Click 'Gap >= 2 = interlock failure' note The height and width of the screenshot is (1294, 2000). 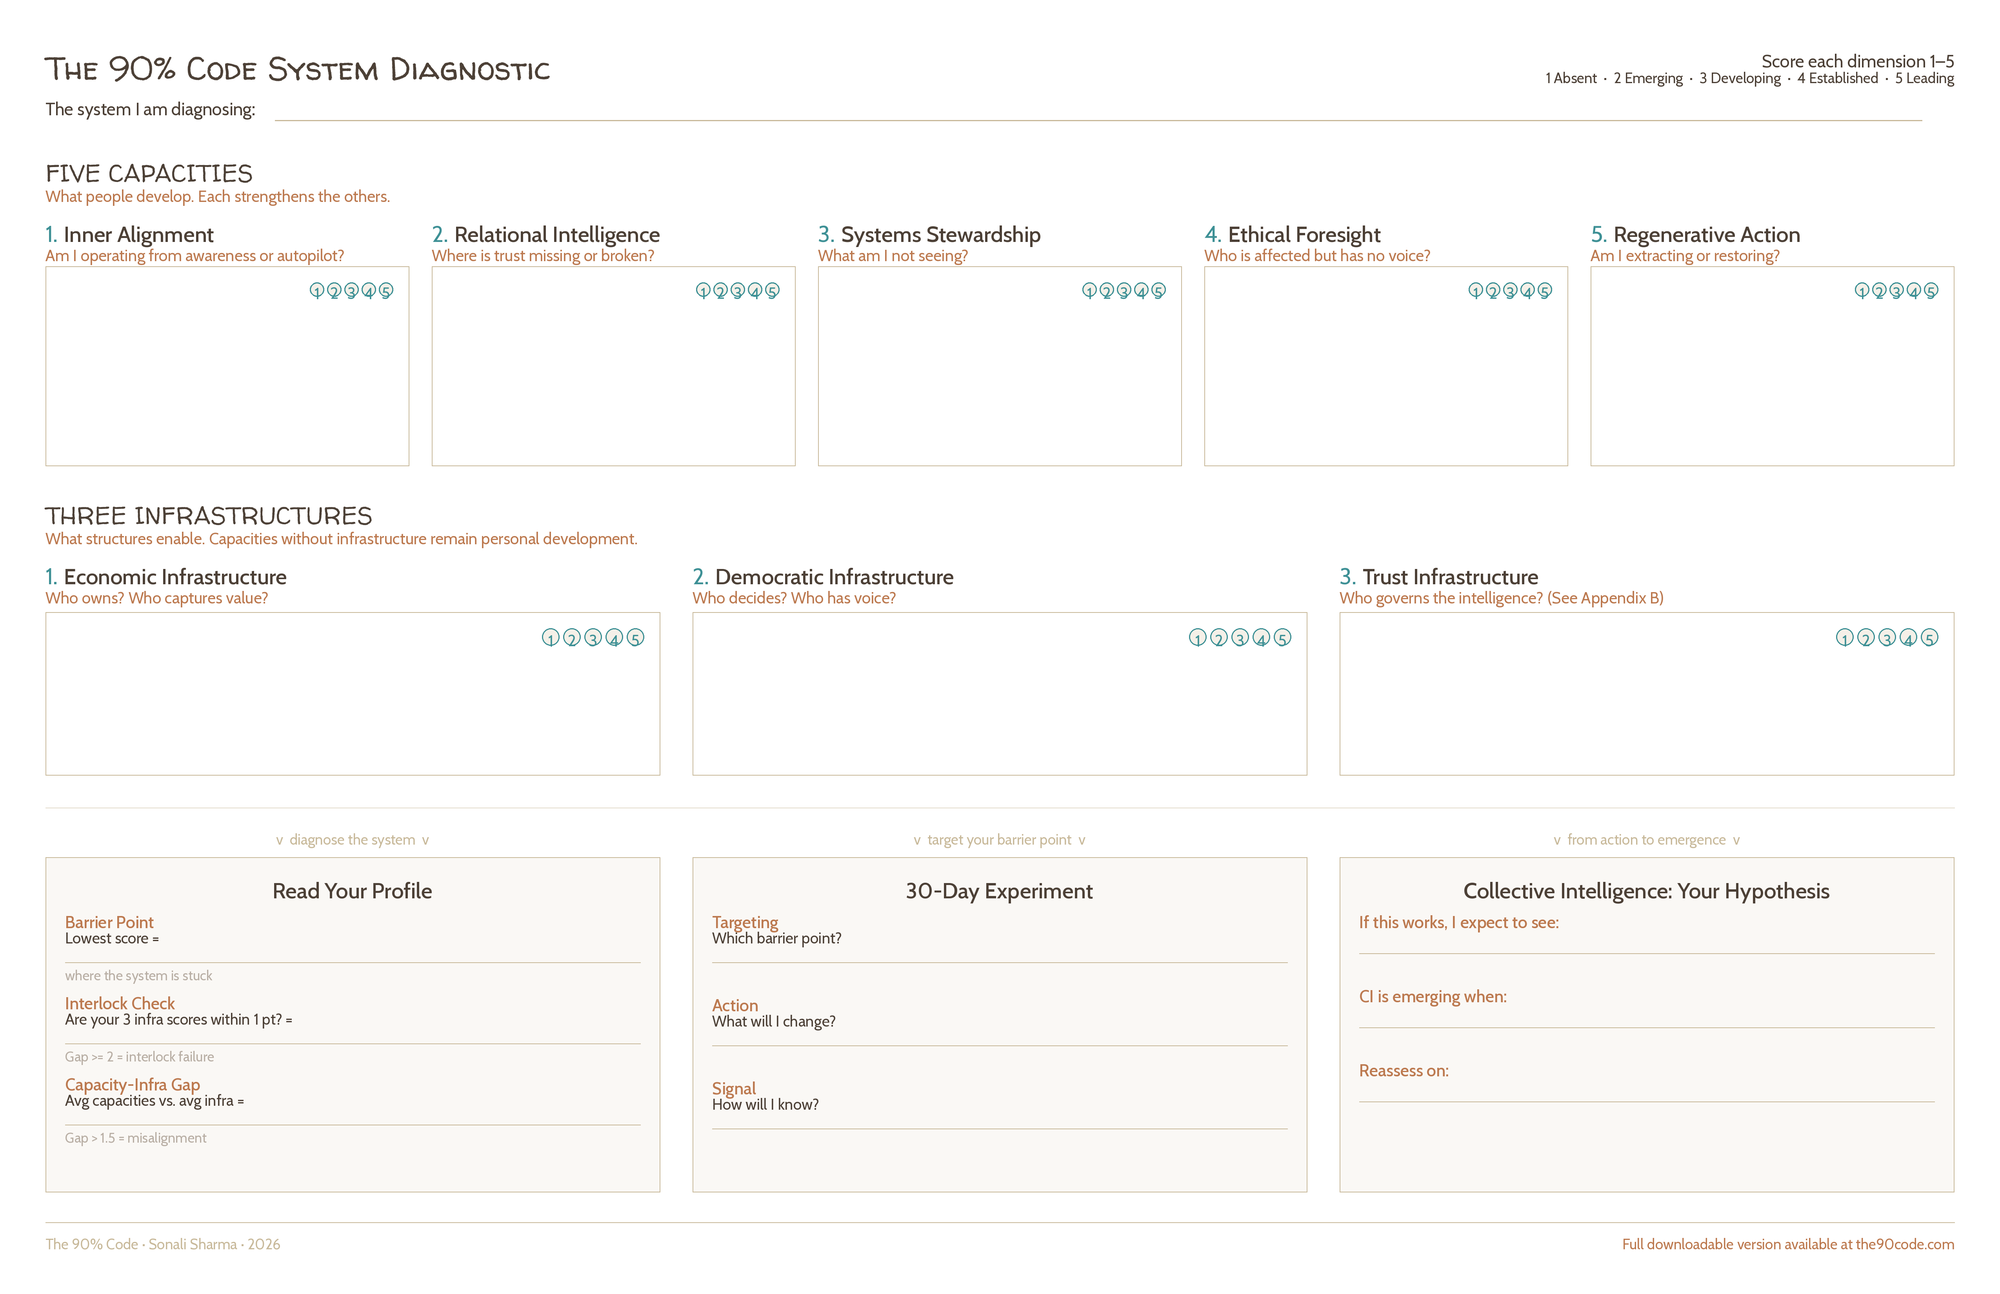coord(139,1057)
